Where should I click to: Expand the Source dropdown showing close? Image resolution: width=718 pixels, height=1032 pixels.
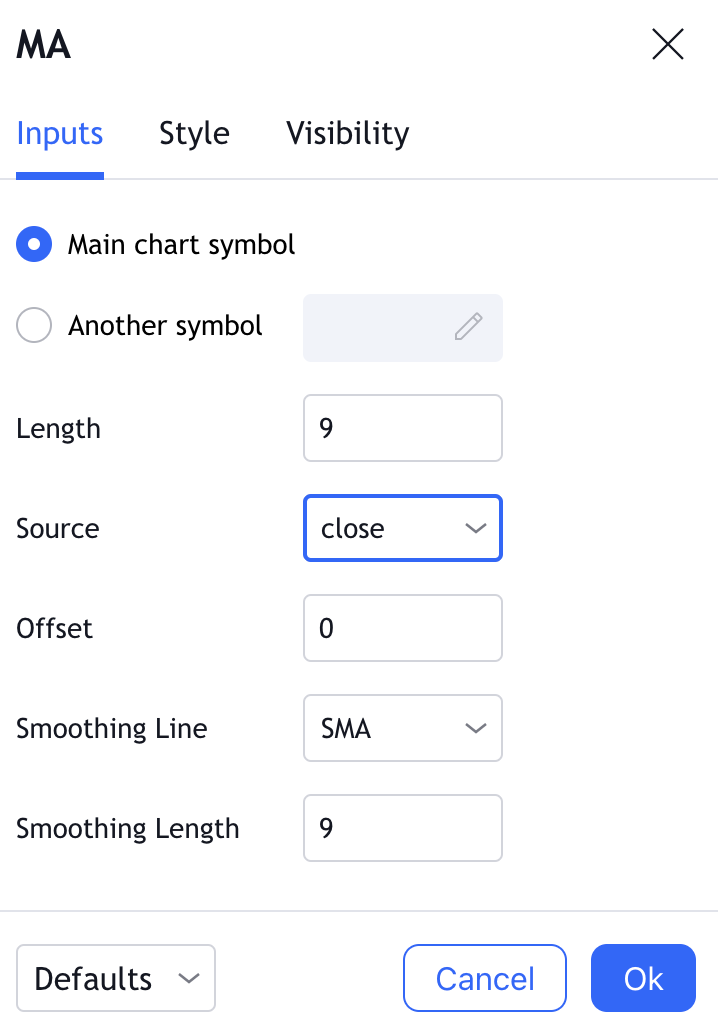click(402, 528)
